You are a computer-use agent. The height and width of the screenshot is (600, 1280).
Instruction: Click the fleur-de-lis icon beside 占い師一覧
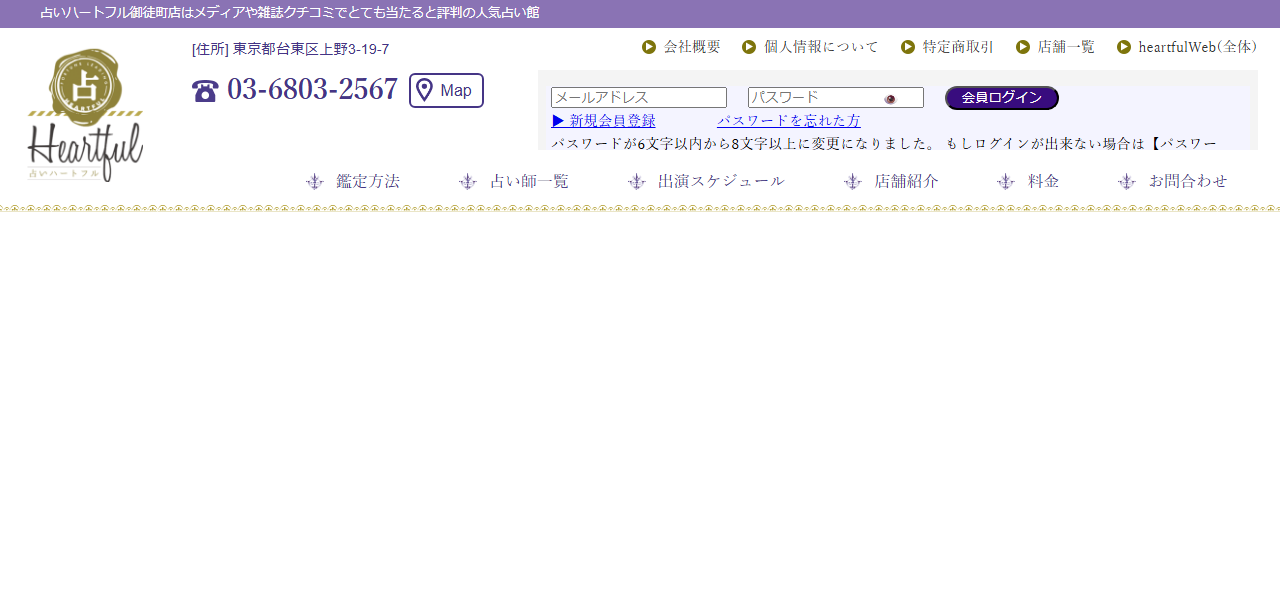(x=468, y=181)
